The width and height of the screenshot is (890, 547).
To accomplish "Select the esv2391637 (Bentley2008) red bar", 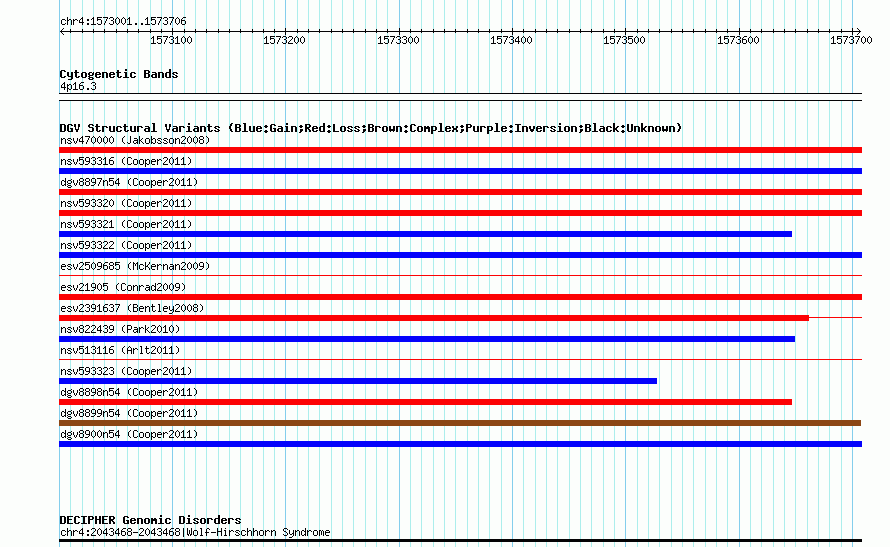I will point(434,318).
